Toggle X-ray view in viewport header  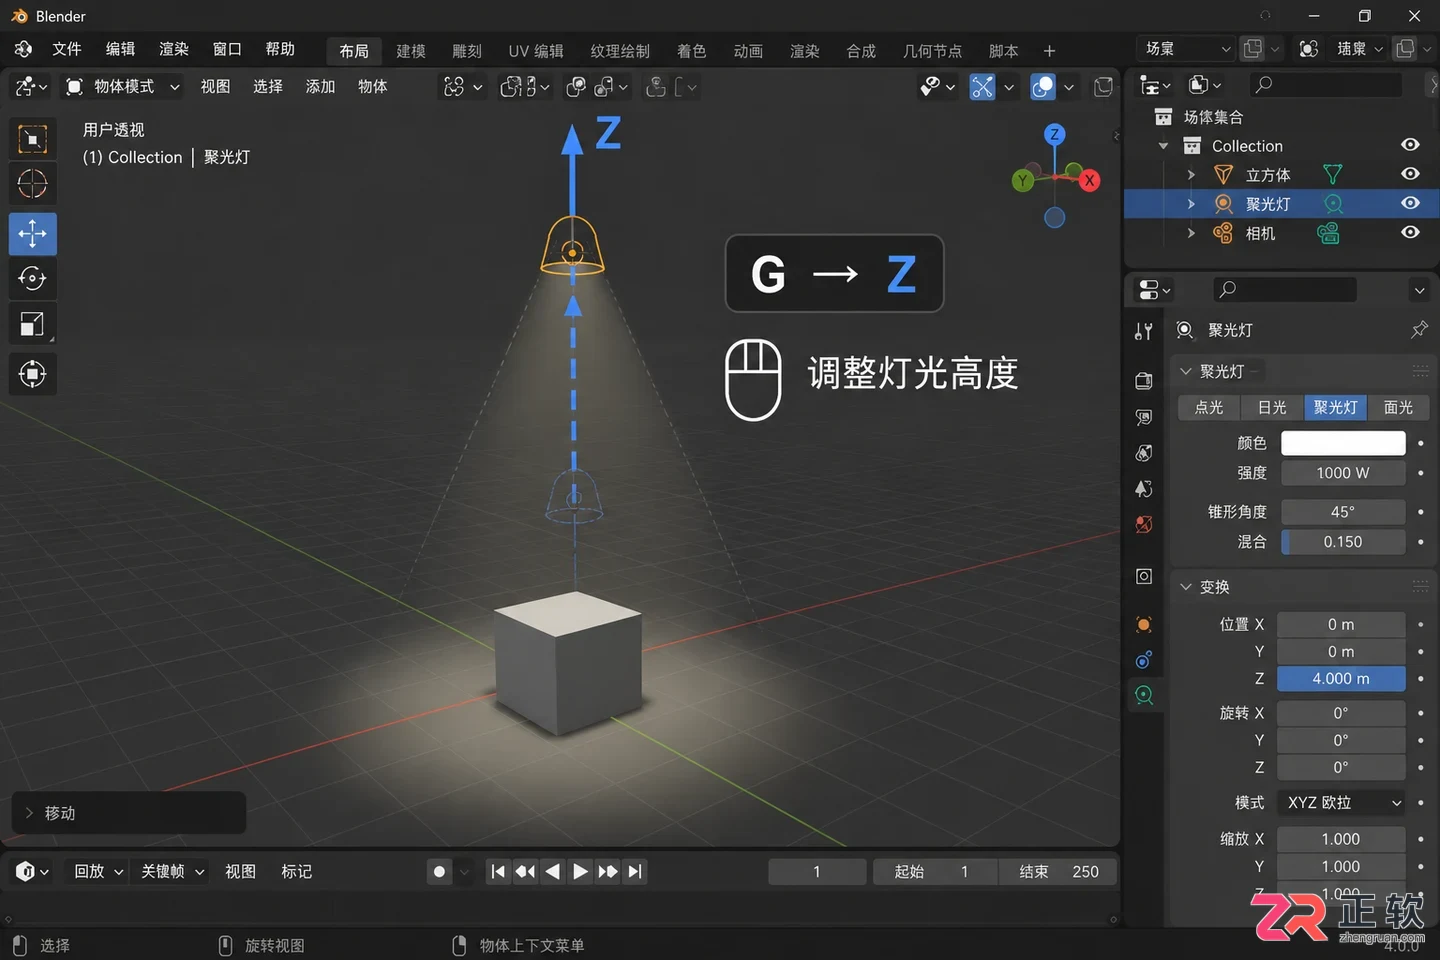pyautogui.click(x=1103, y=87)
